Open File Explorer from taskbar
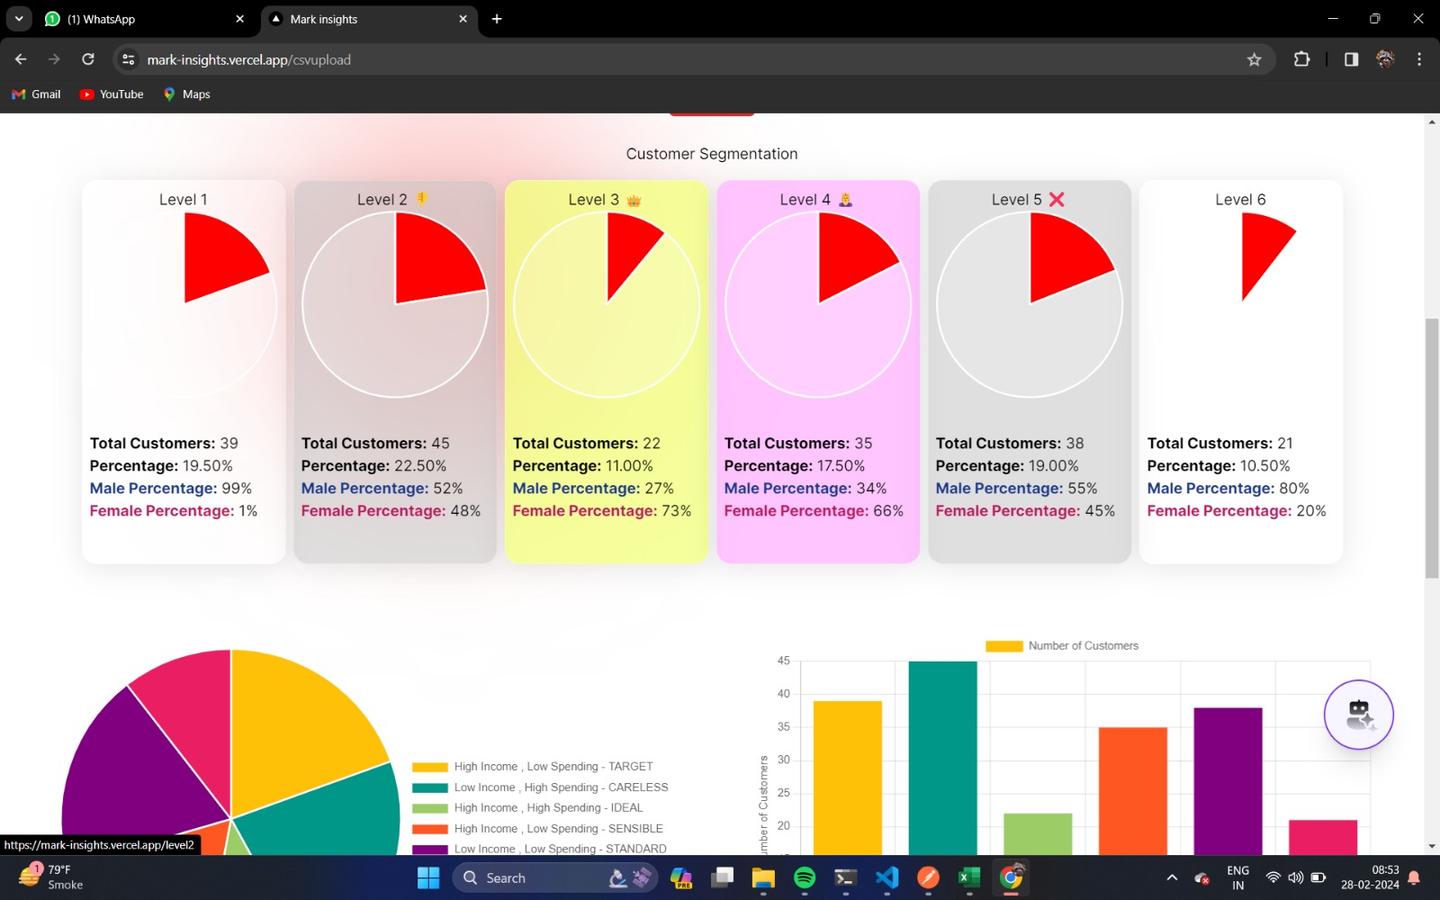 tap(763, 878)
